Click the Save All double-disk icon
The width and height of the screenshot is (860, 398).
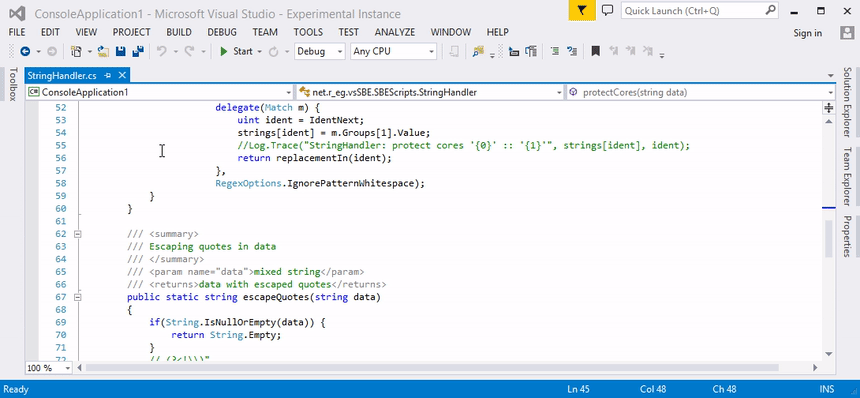(x=138, y=51)
